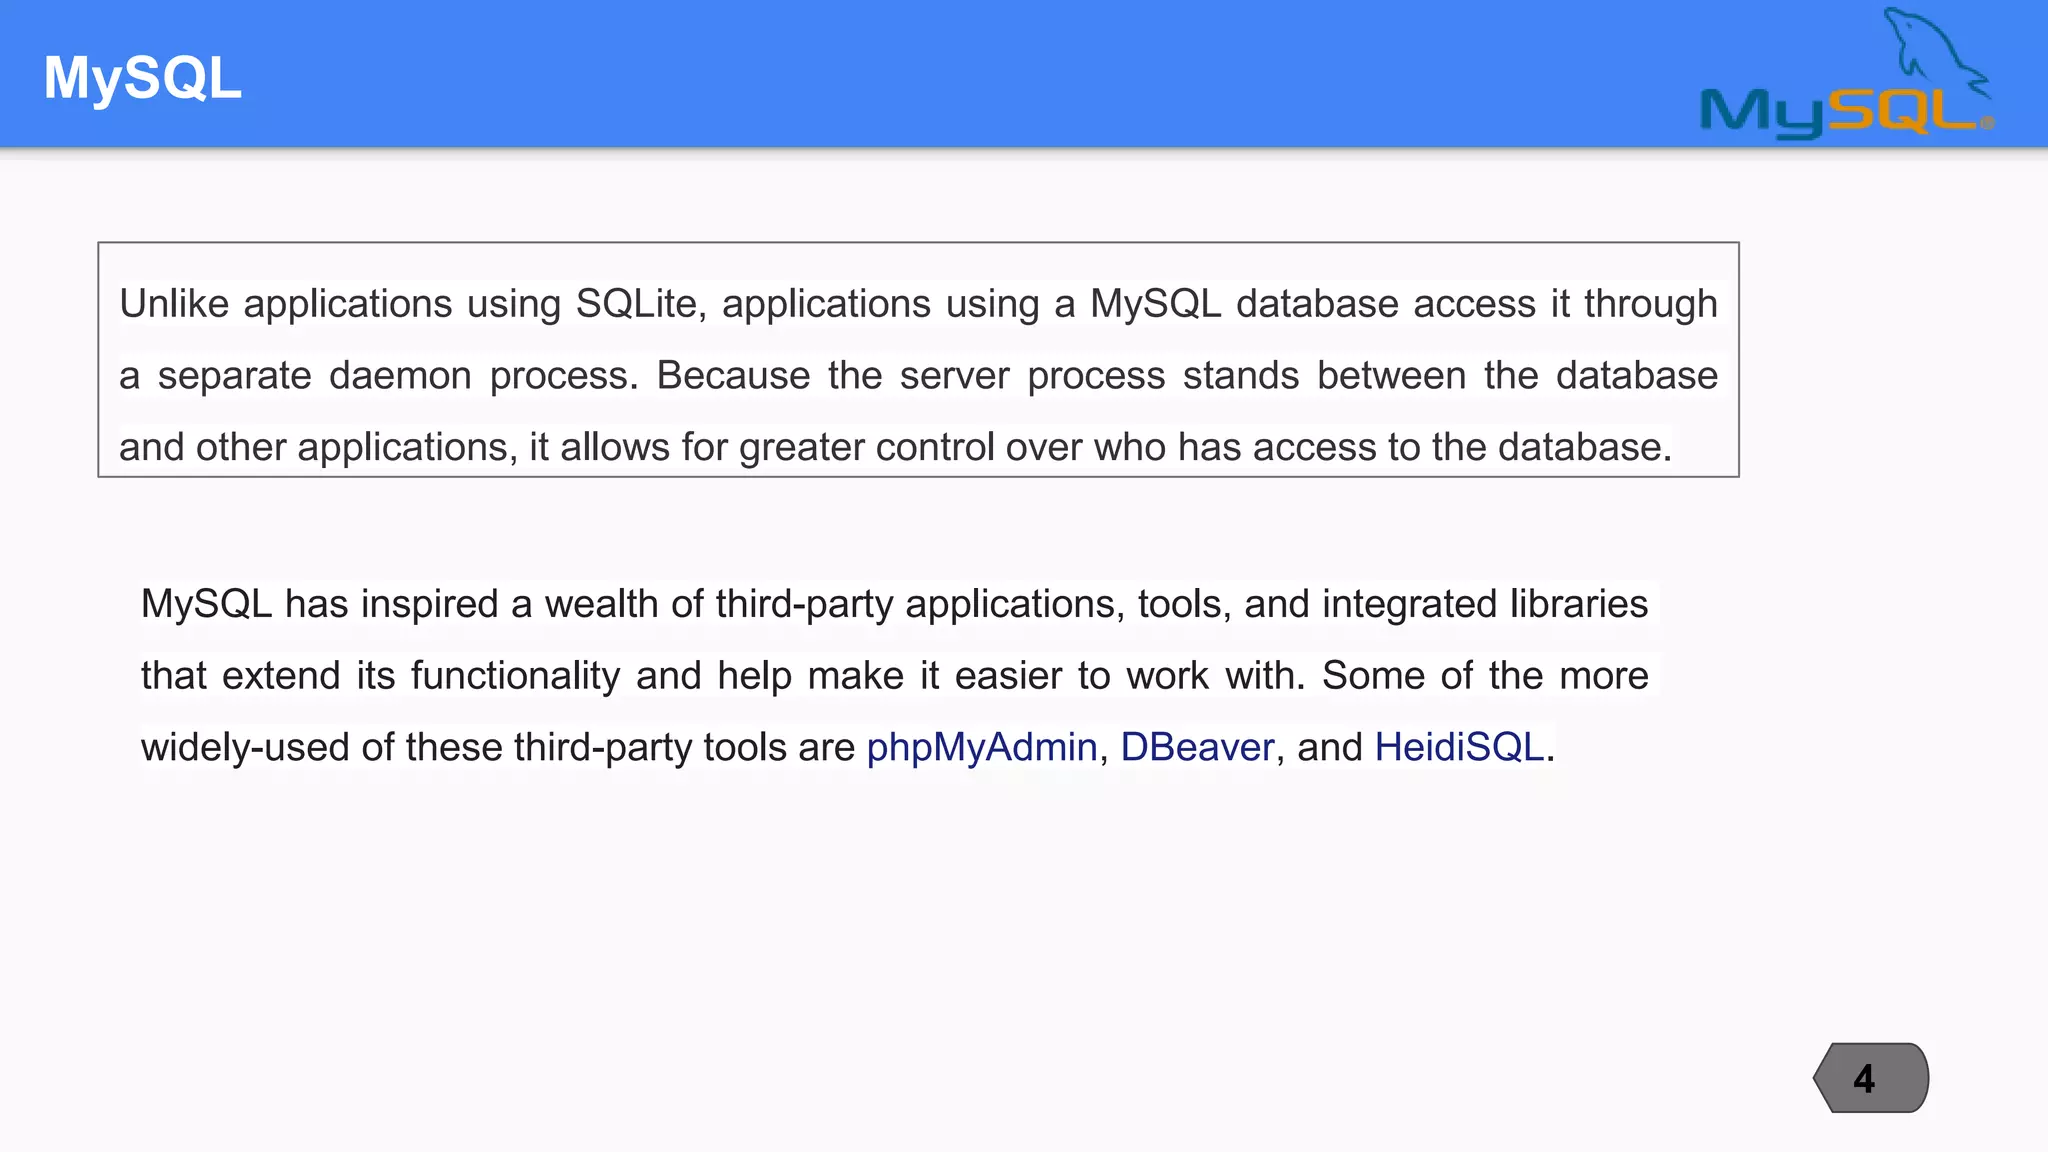Click text 'and other applications, it allows'

click(395, 447)
